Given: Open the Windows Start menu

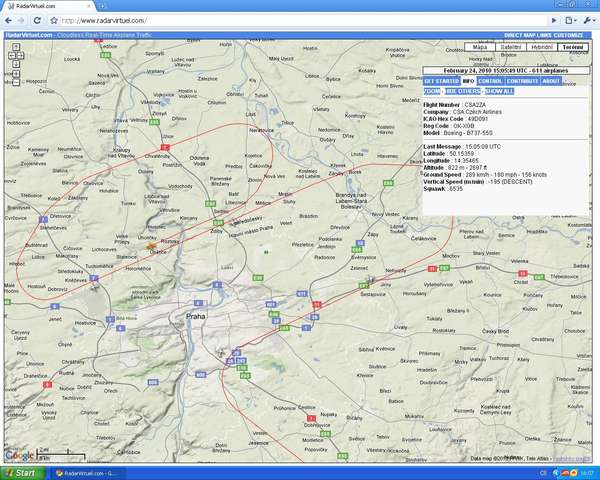Looking at the screenshot, I should pos(21,473).
